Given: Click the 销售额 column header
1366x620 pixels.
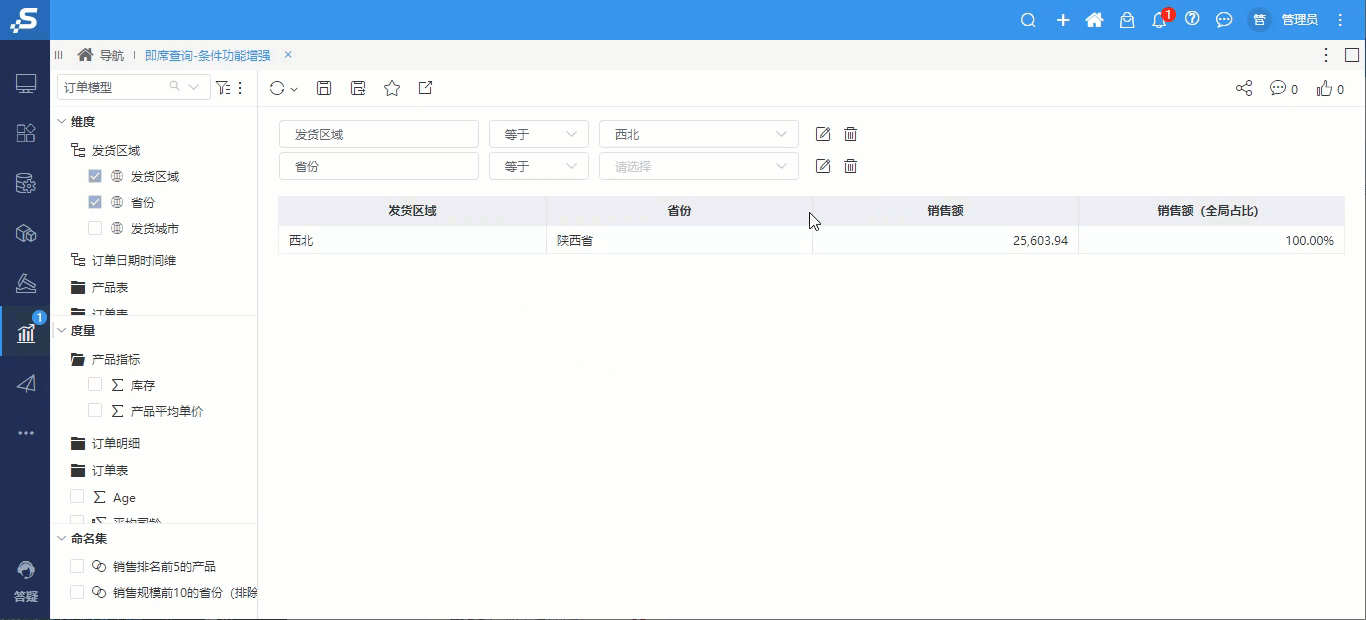Looking at the screenshot, I should pyautogui.click(x=945, y=211).
